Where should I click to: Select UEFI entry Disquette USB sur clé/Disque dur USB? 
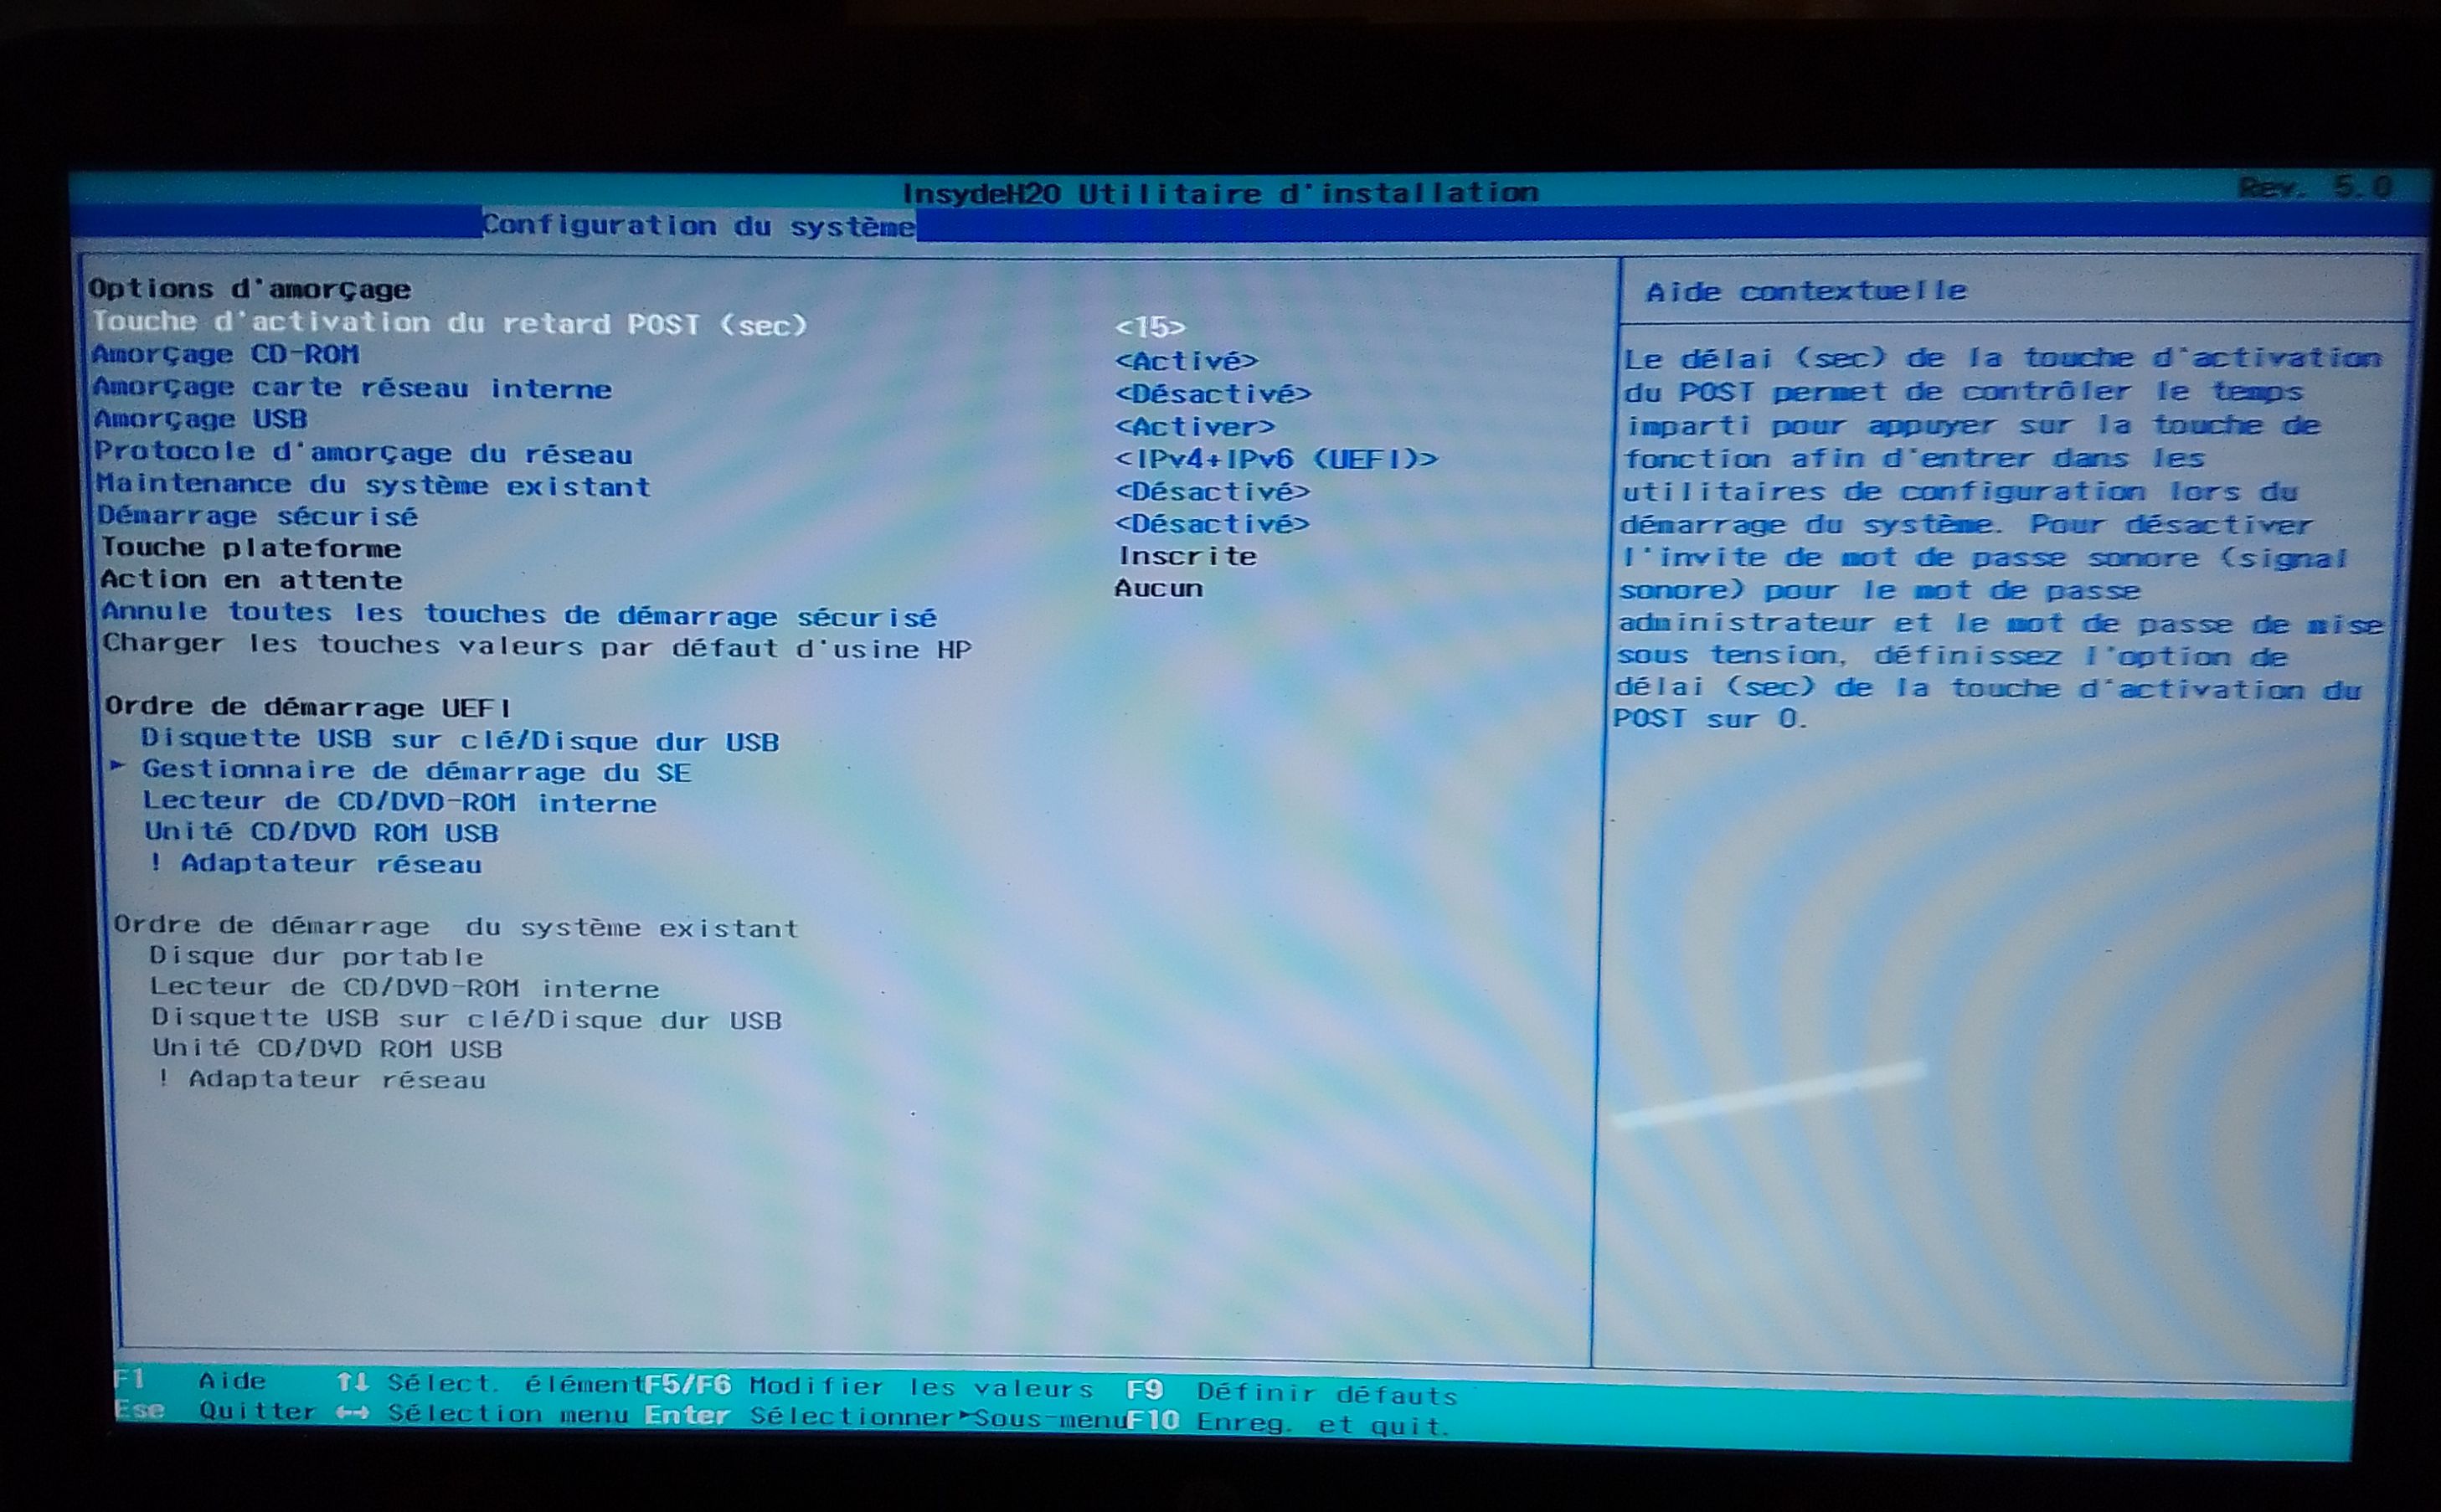click(x=460, y=740)
